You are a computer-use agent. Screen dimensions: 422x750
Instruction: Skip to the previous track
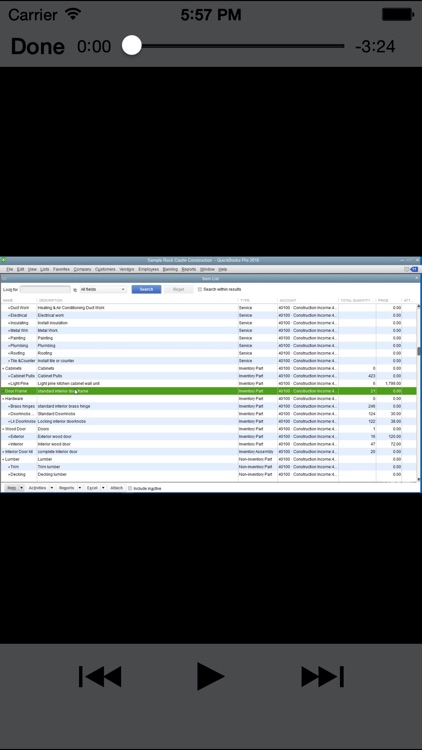pos(100,676)
